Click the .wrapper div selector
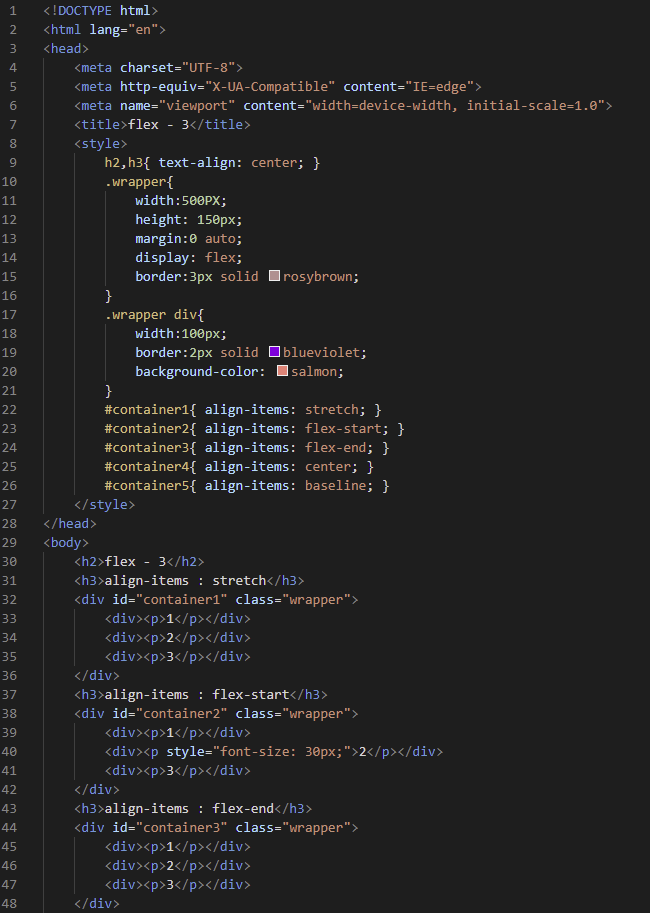 [x=151, y=314]
